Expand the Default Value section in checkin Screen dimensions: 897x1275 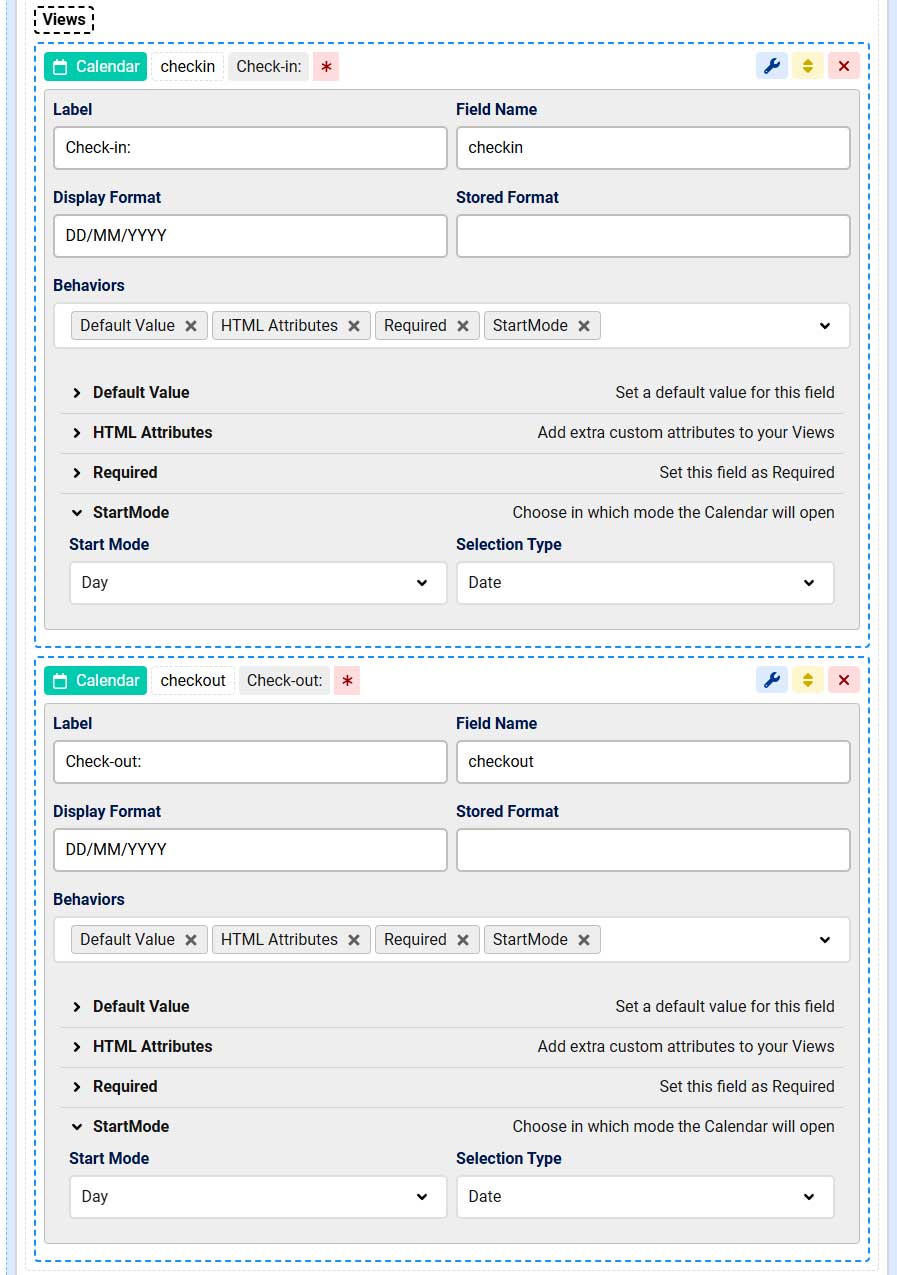coord(141,393)
